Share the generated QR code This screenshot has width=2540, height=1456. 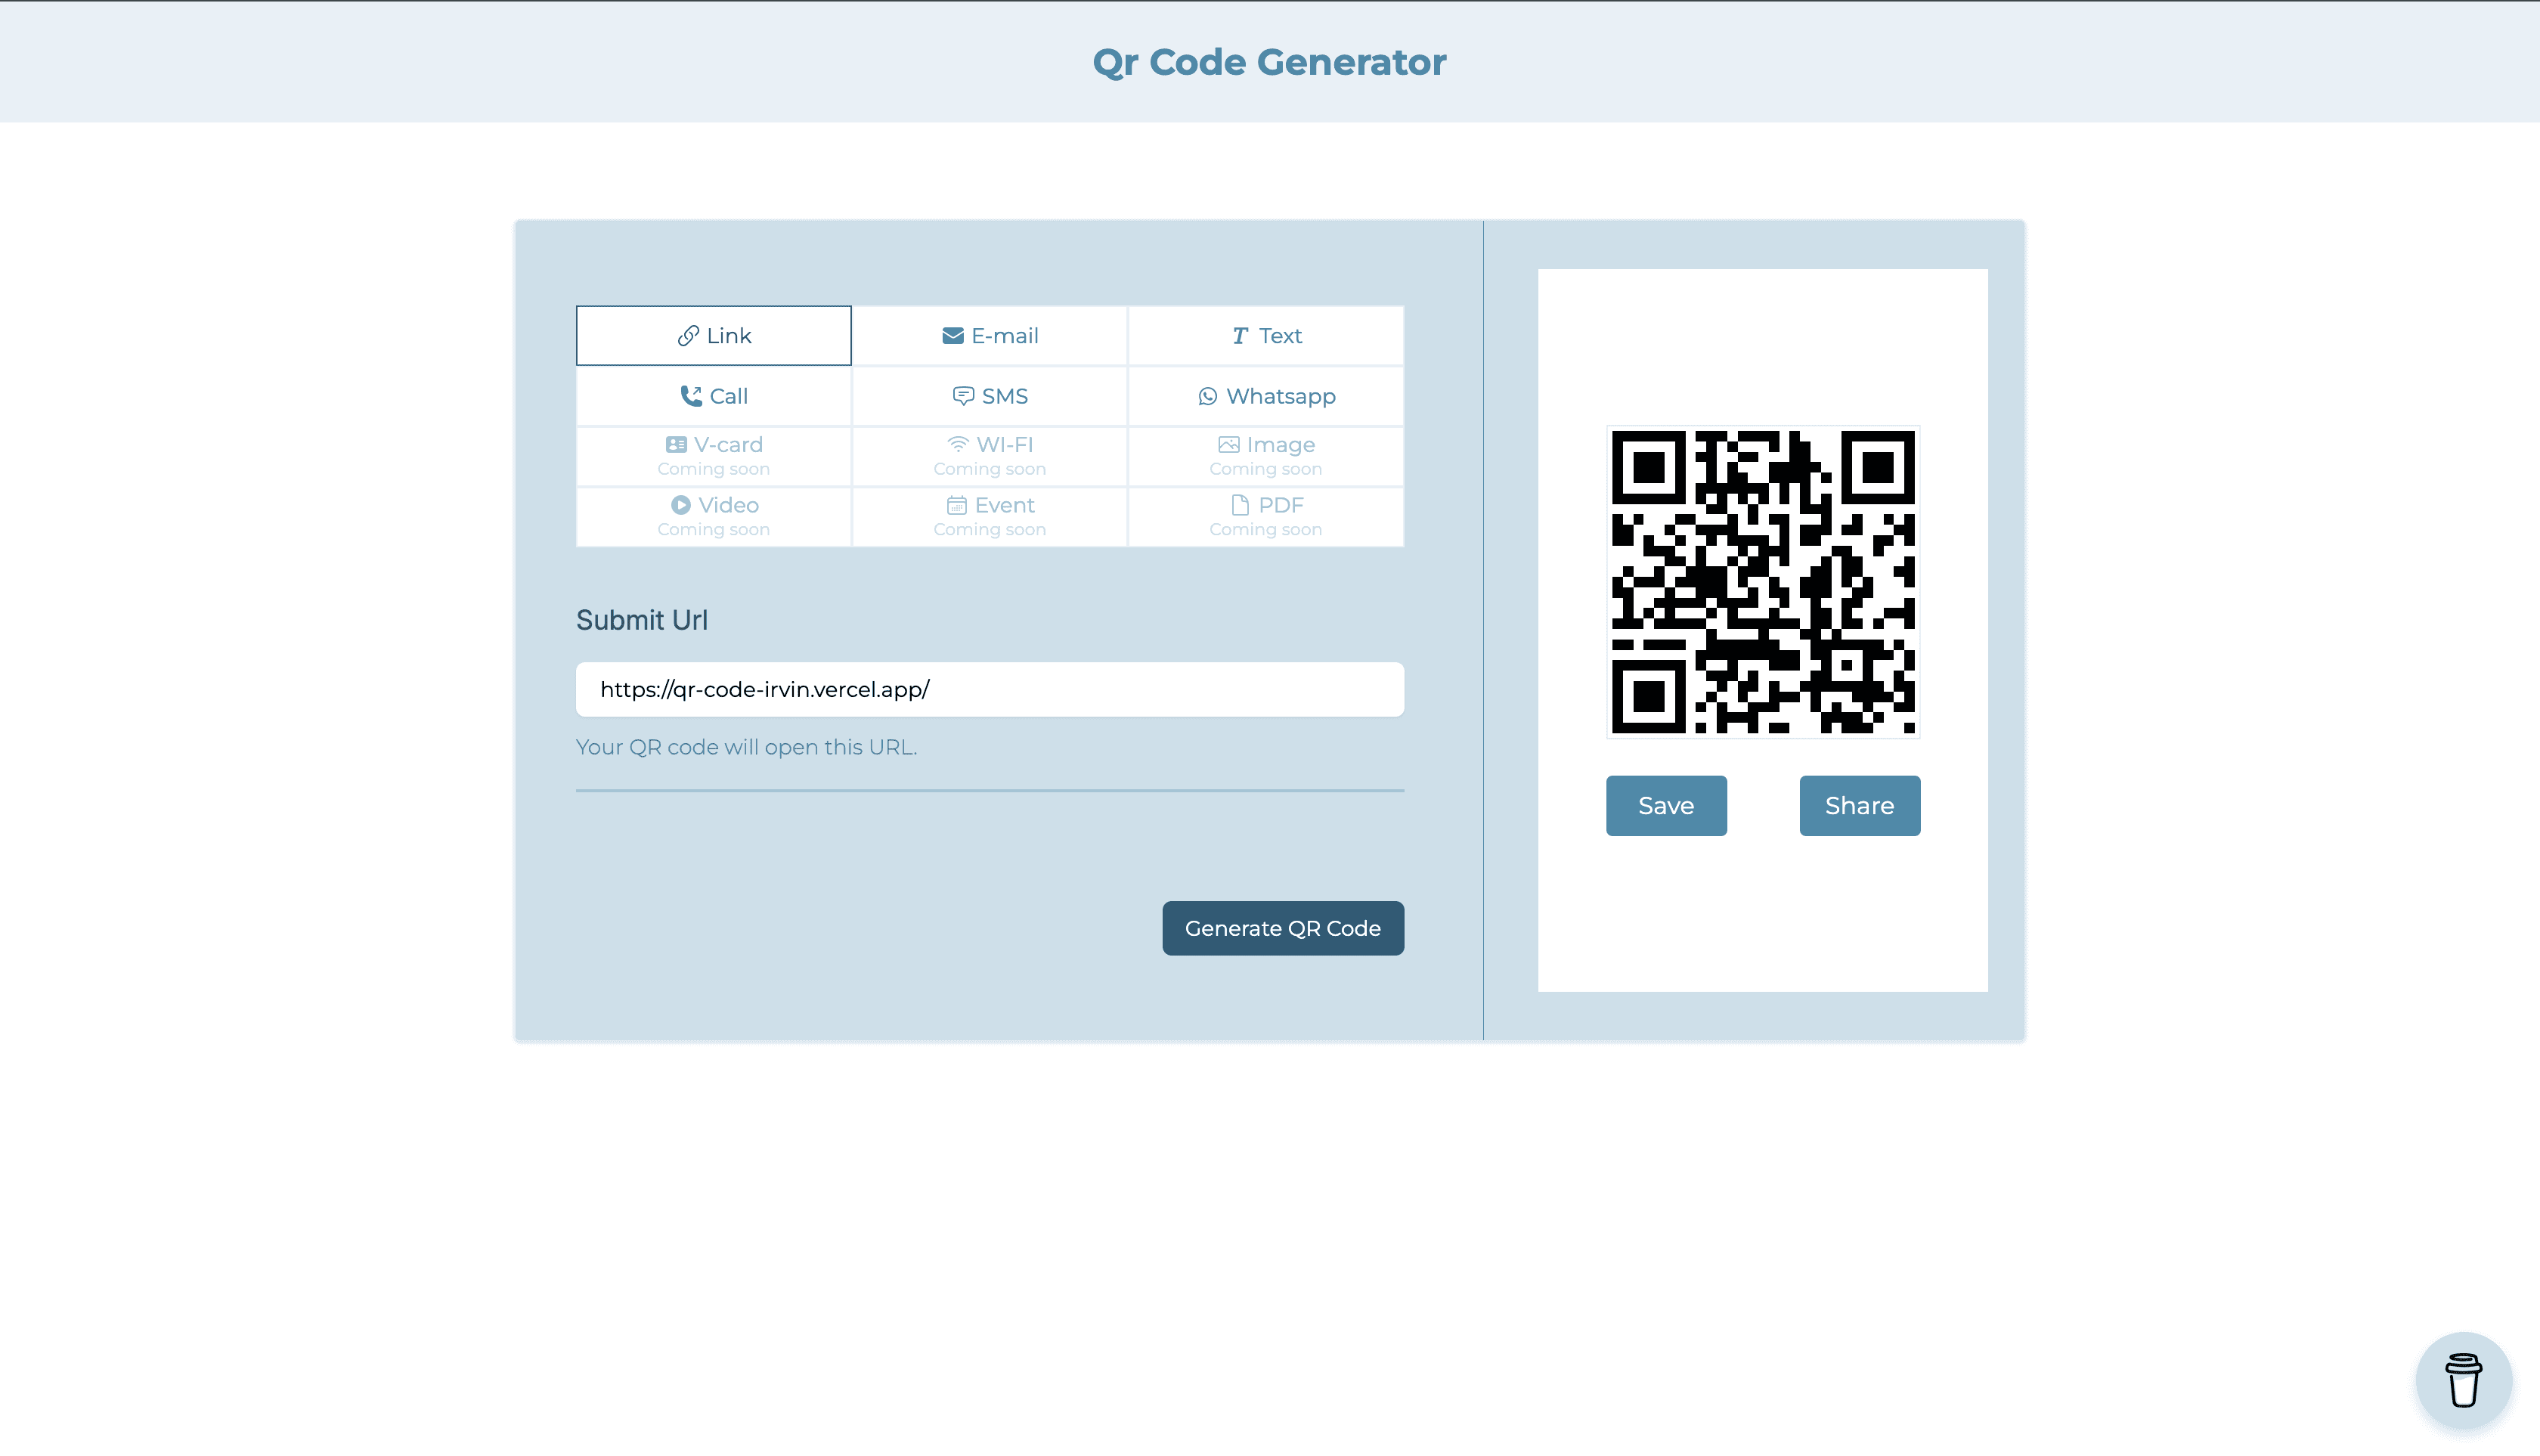pos(1859,805)
